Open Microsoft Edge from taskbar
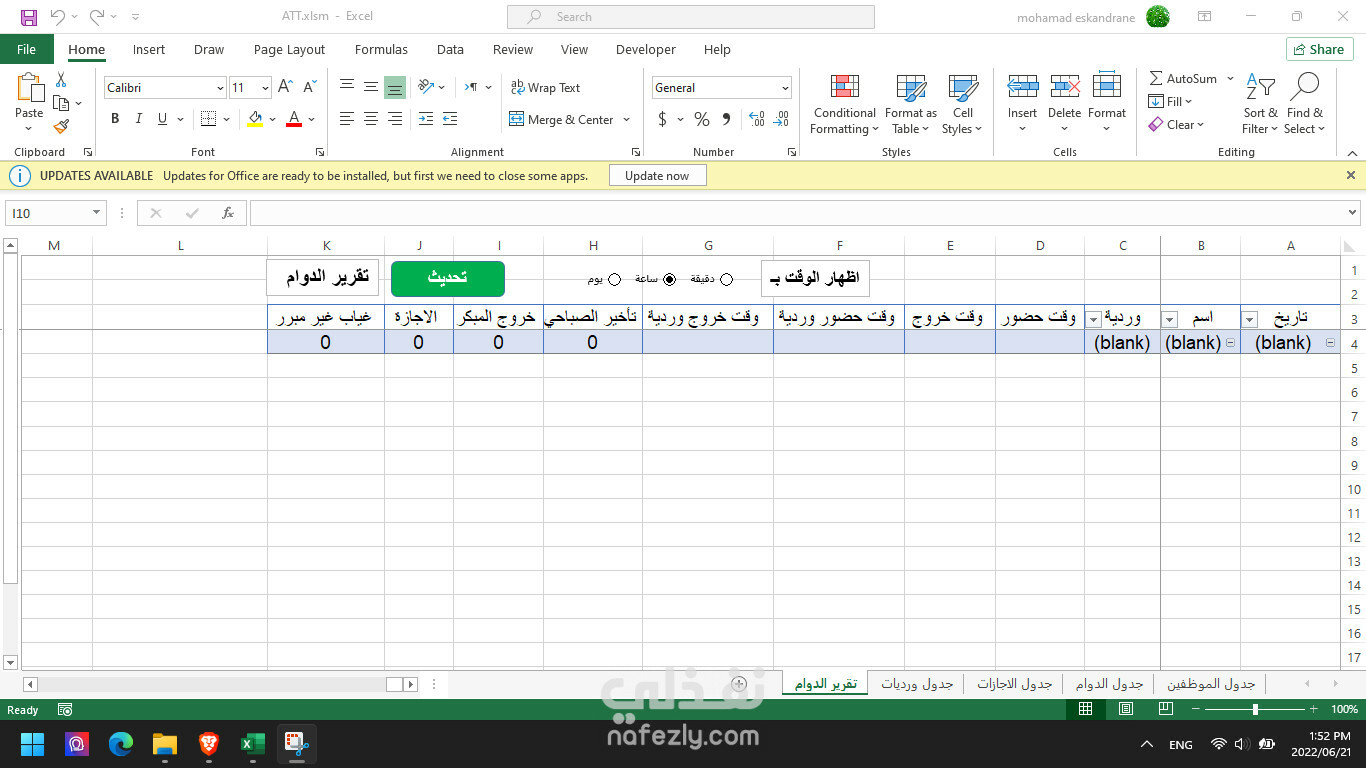1366x768 pixels. (x=121, y=744)
